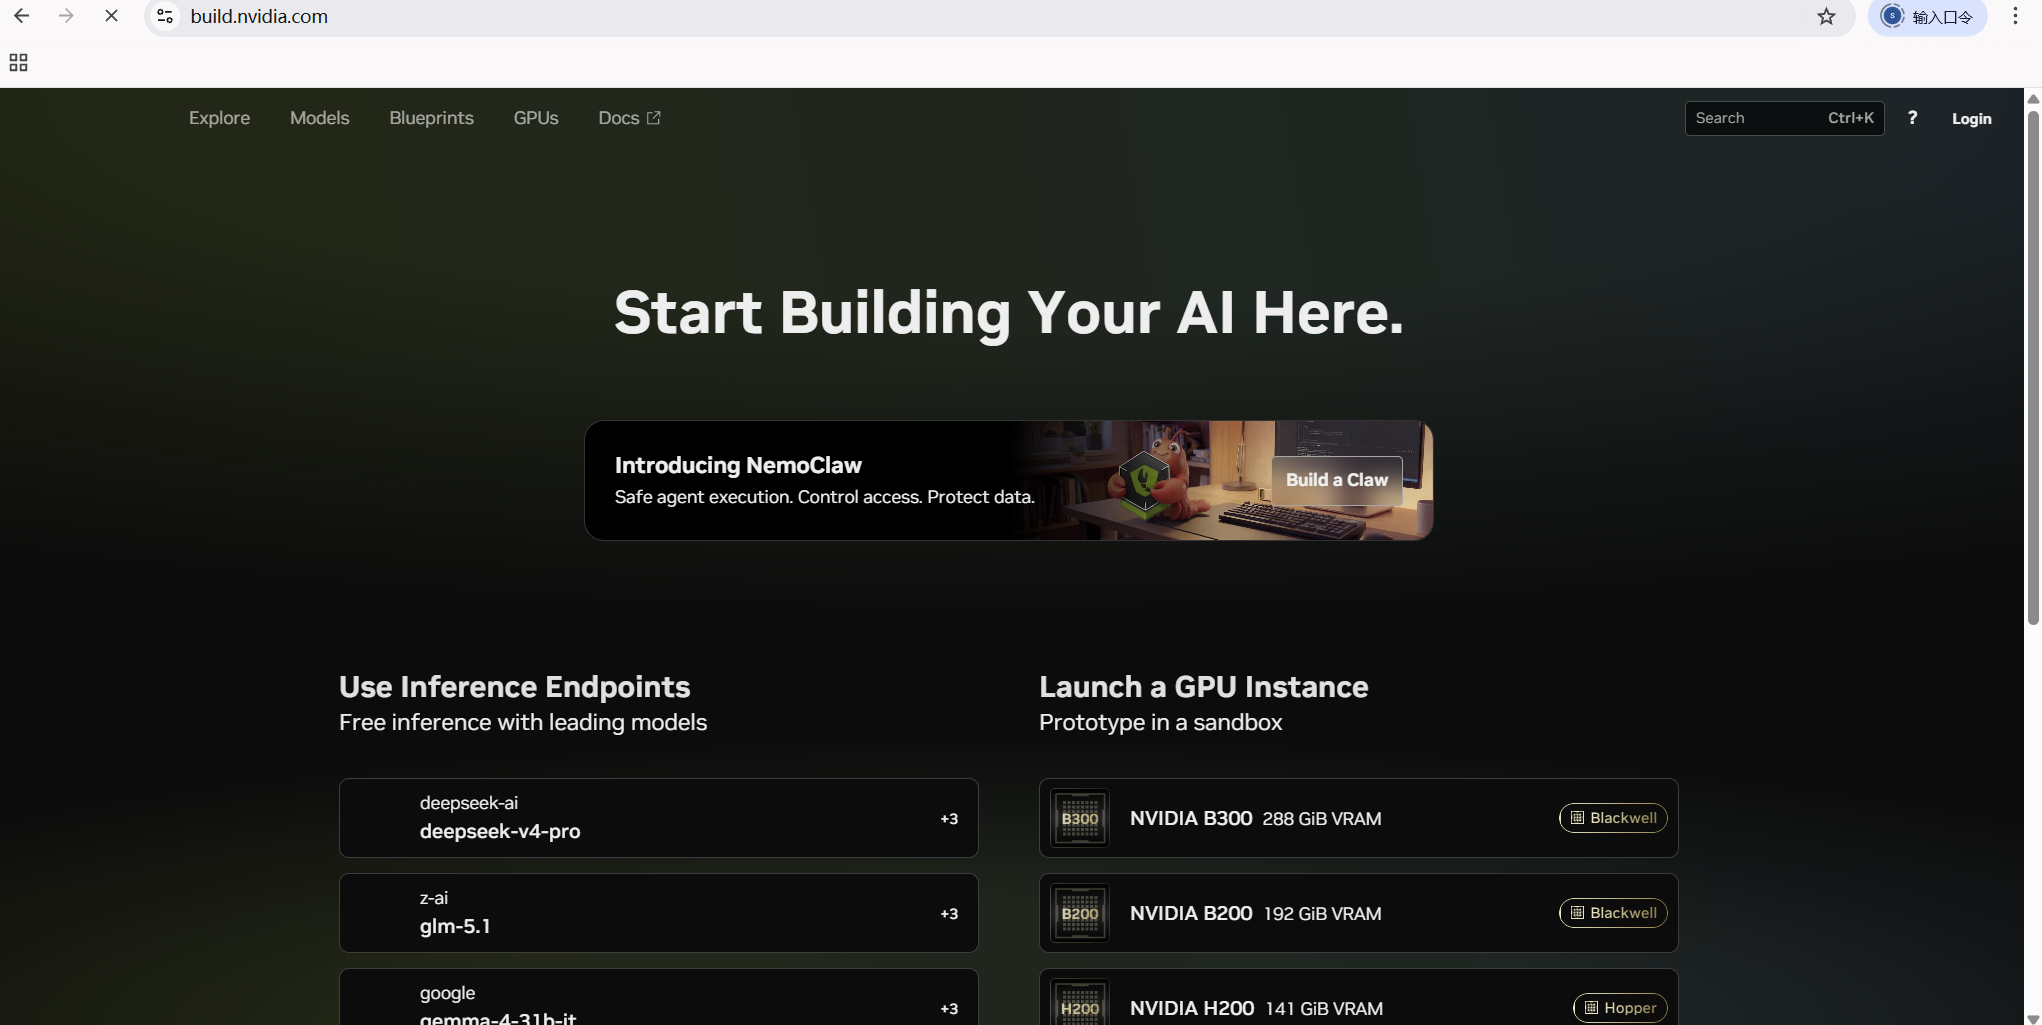
Task: Open the Models nav item
Action: pyautogui.click(x=319, y=118)
